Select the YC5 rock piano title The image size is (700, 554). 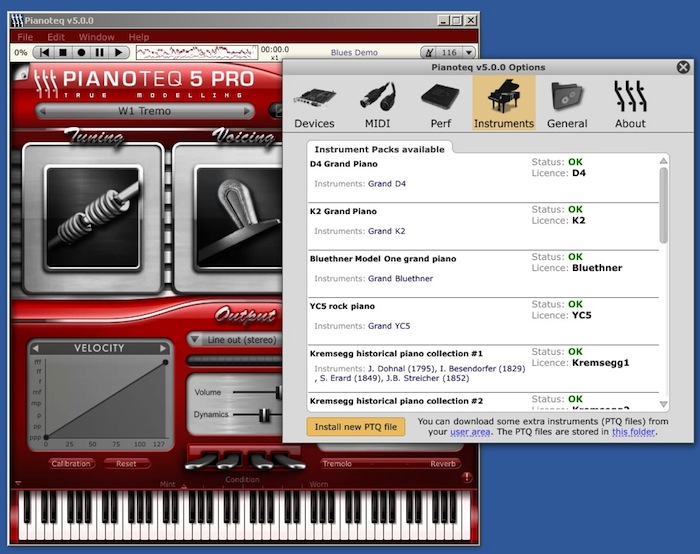pos(342,306)
